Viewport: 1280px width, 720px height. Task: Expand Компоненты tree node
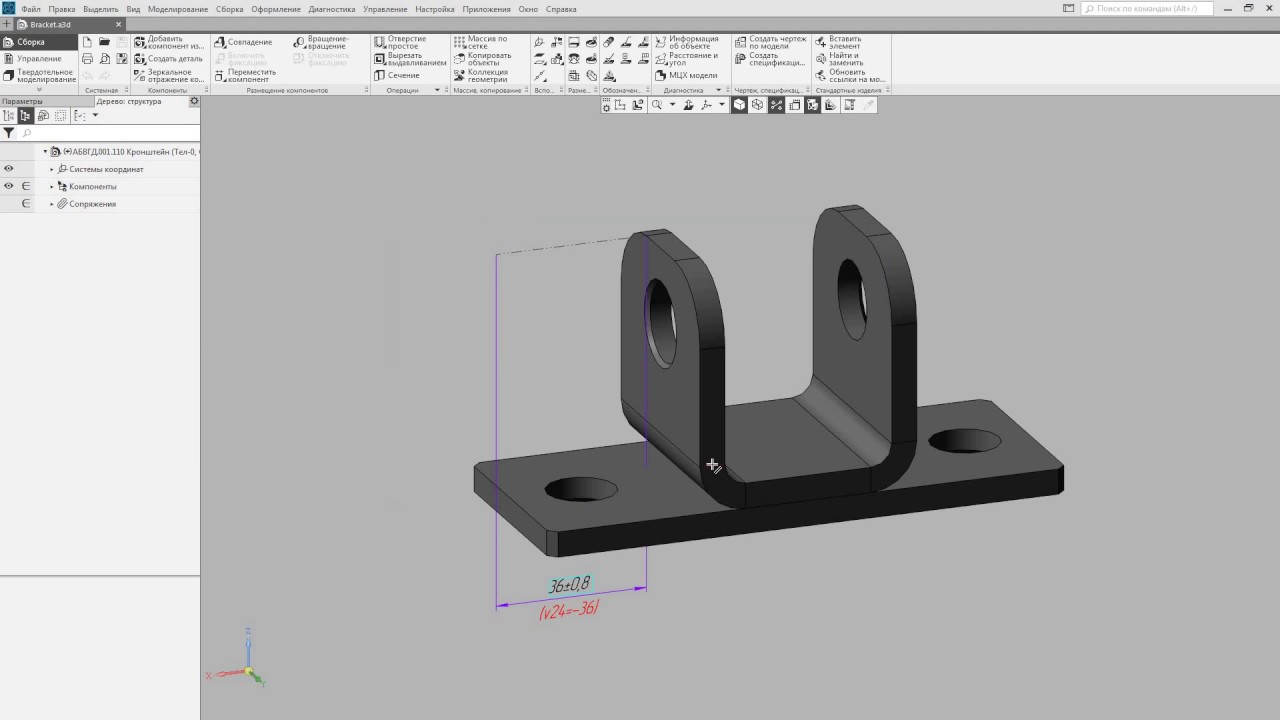(x=52, y=186)
